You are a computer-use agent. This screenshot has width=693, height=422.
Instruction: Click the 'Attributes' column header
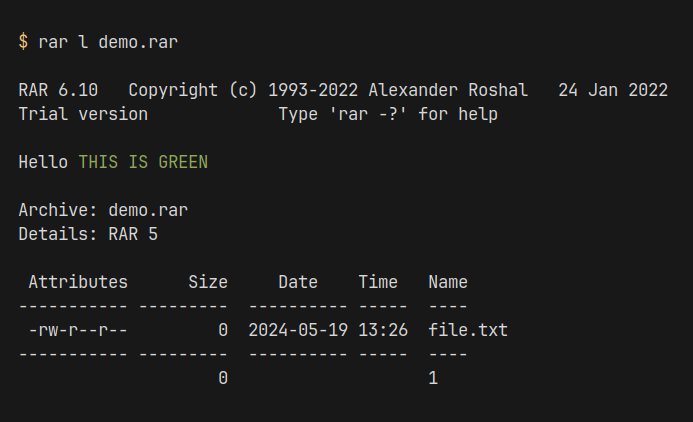coord(78,282)
